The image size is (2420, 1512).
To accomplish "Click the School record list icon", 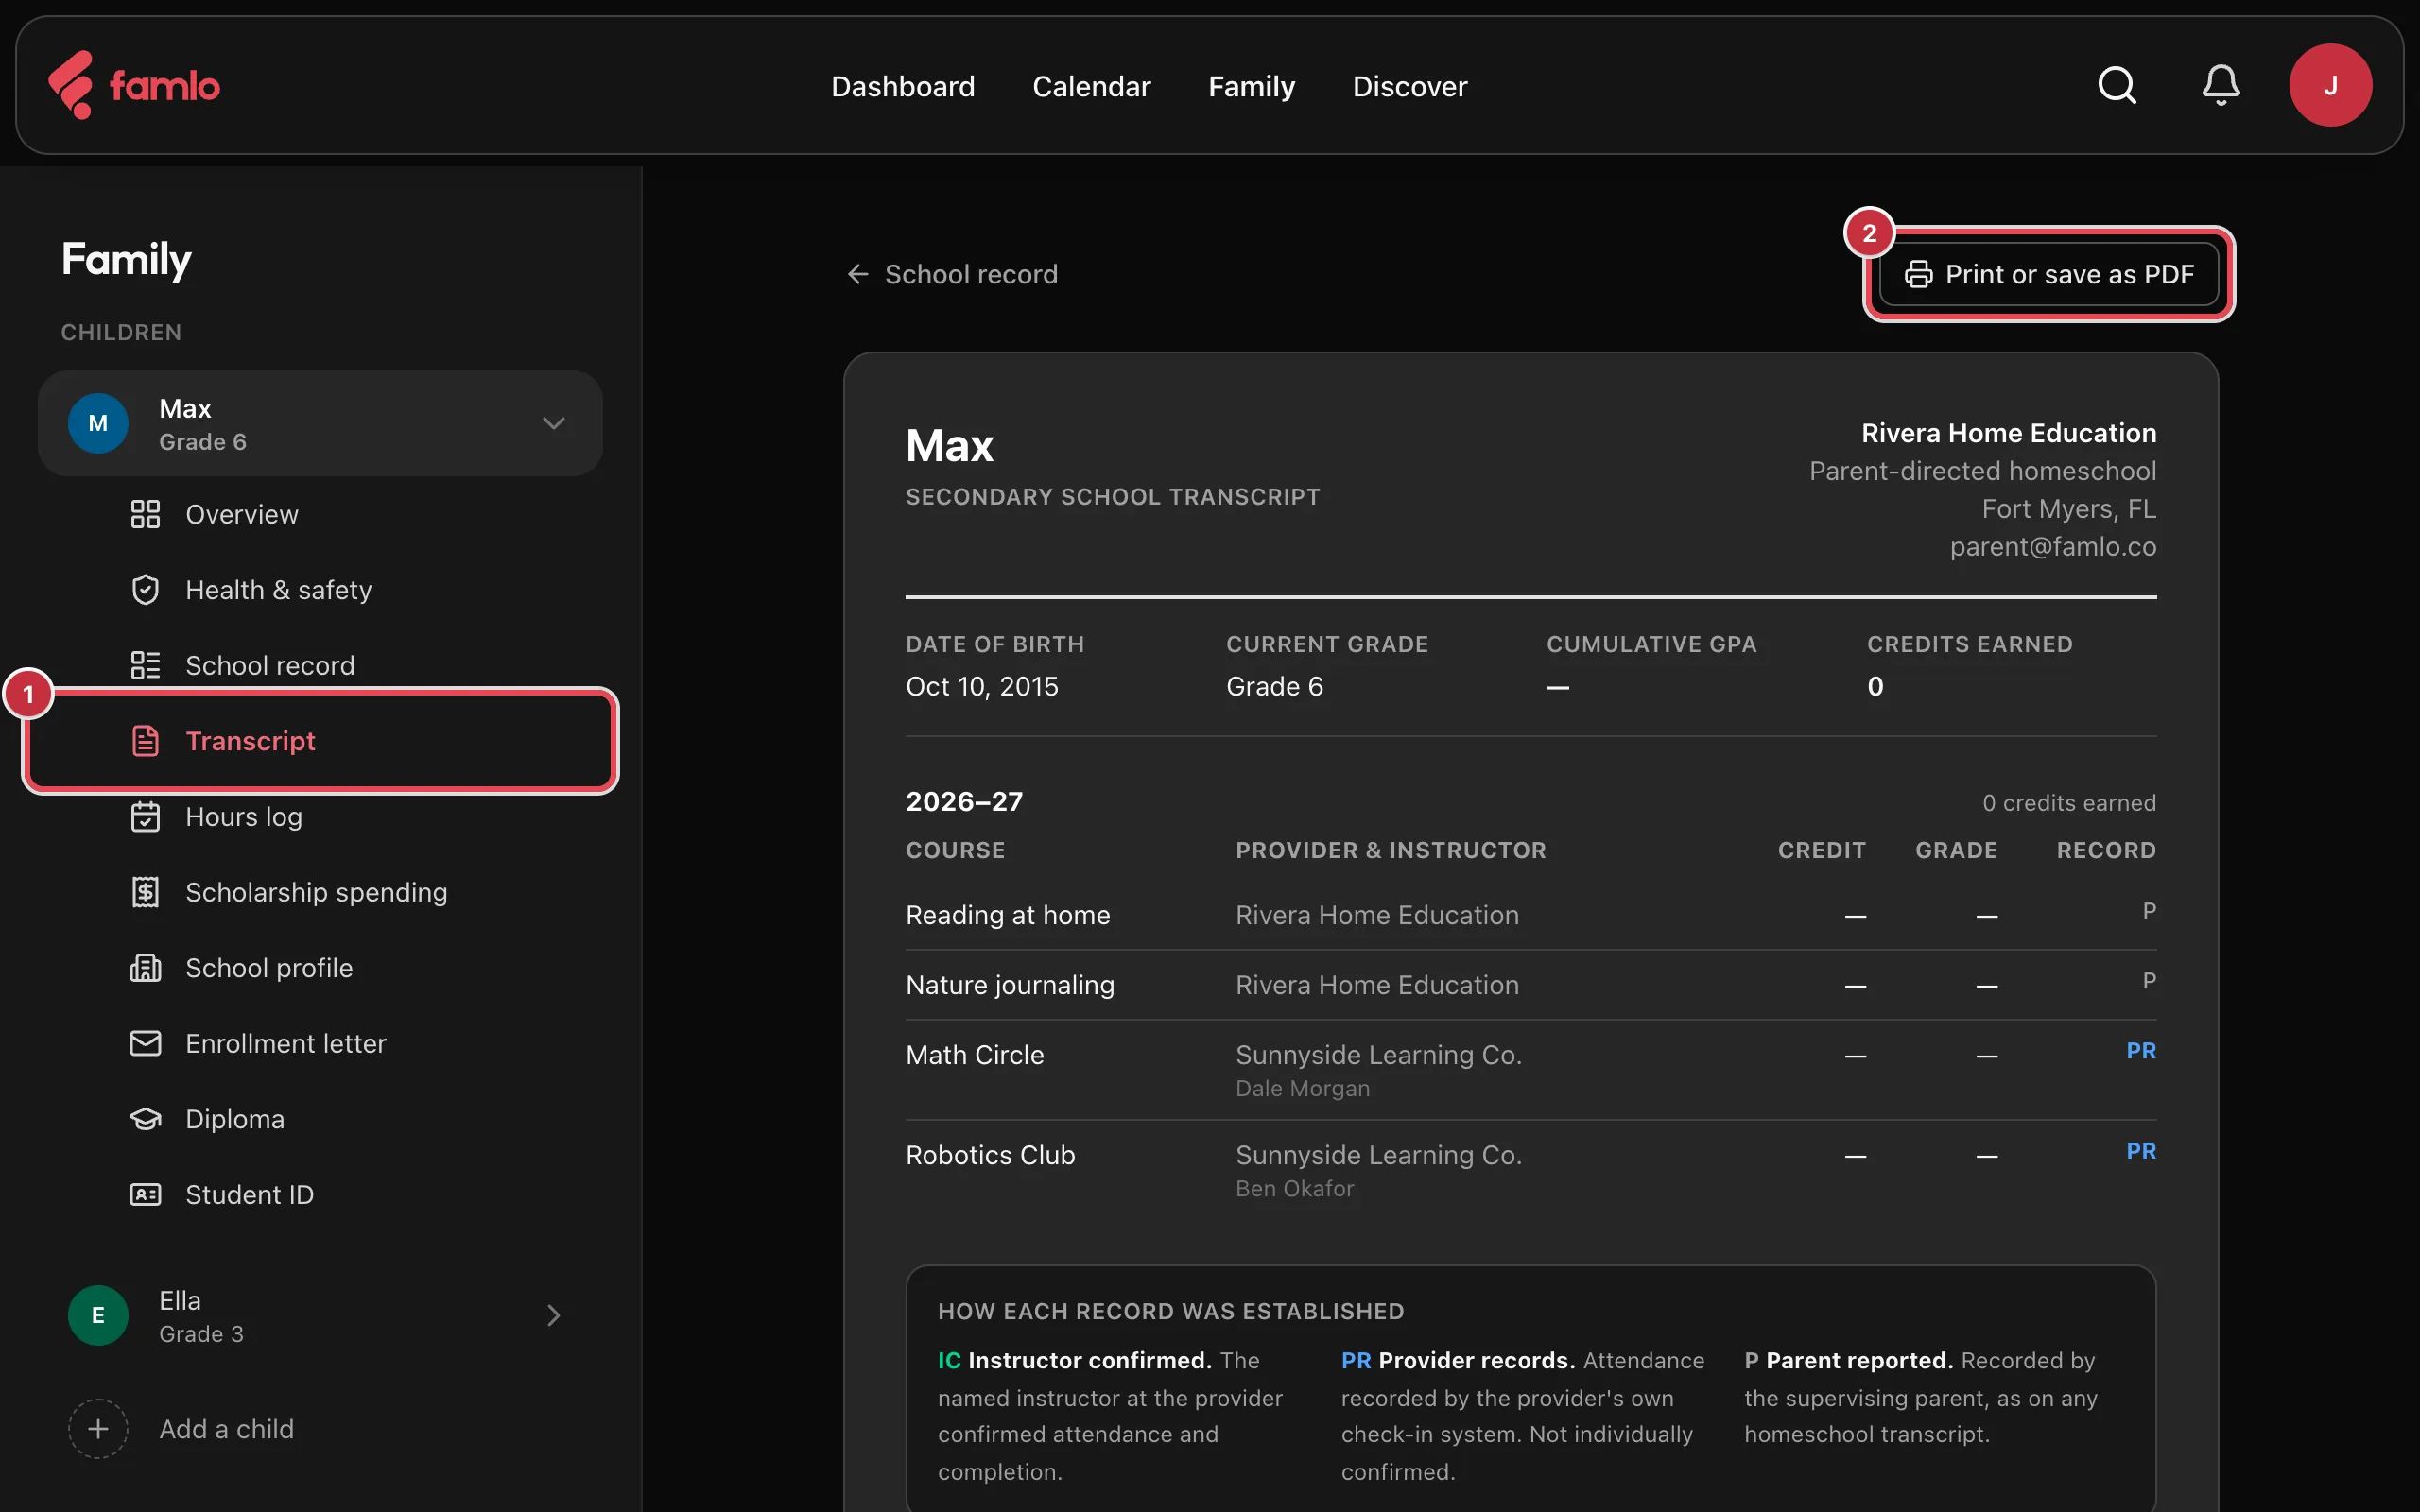I will pyautogui.click(x=145, y=665).
